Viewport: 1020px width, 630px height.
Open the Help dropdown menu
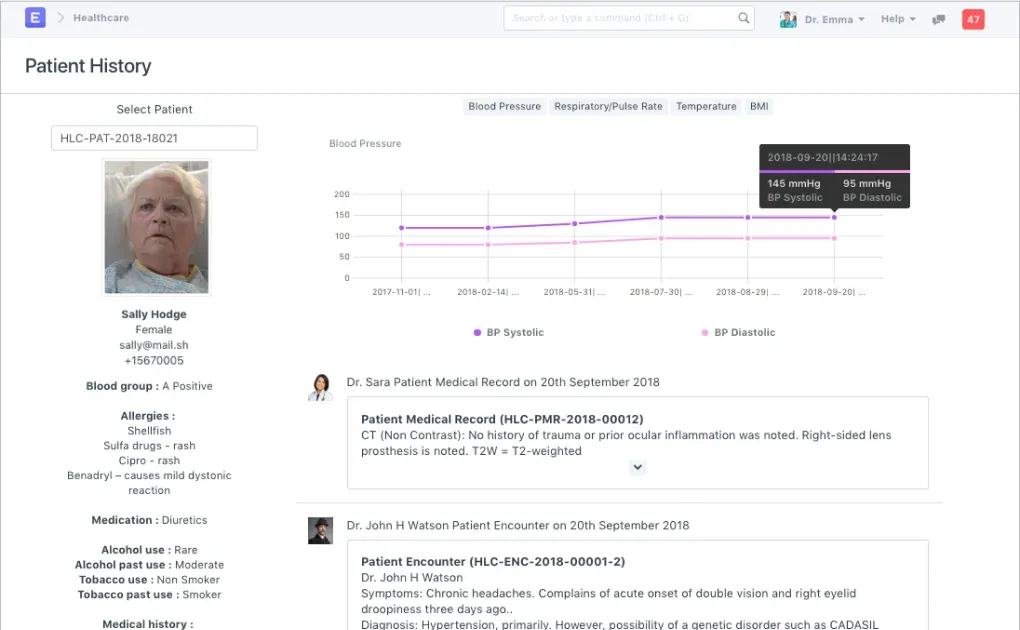coord(897,18)
